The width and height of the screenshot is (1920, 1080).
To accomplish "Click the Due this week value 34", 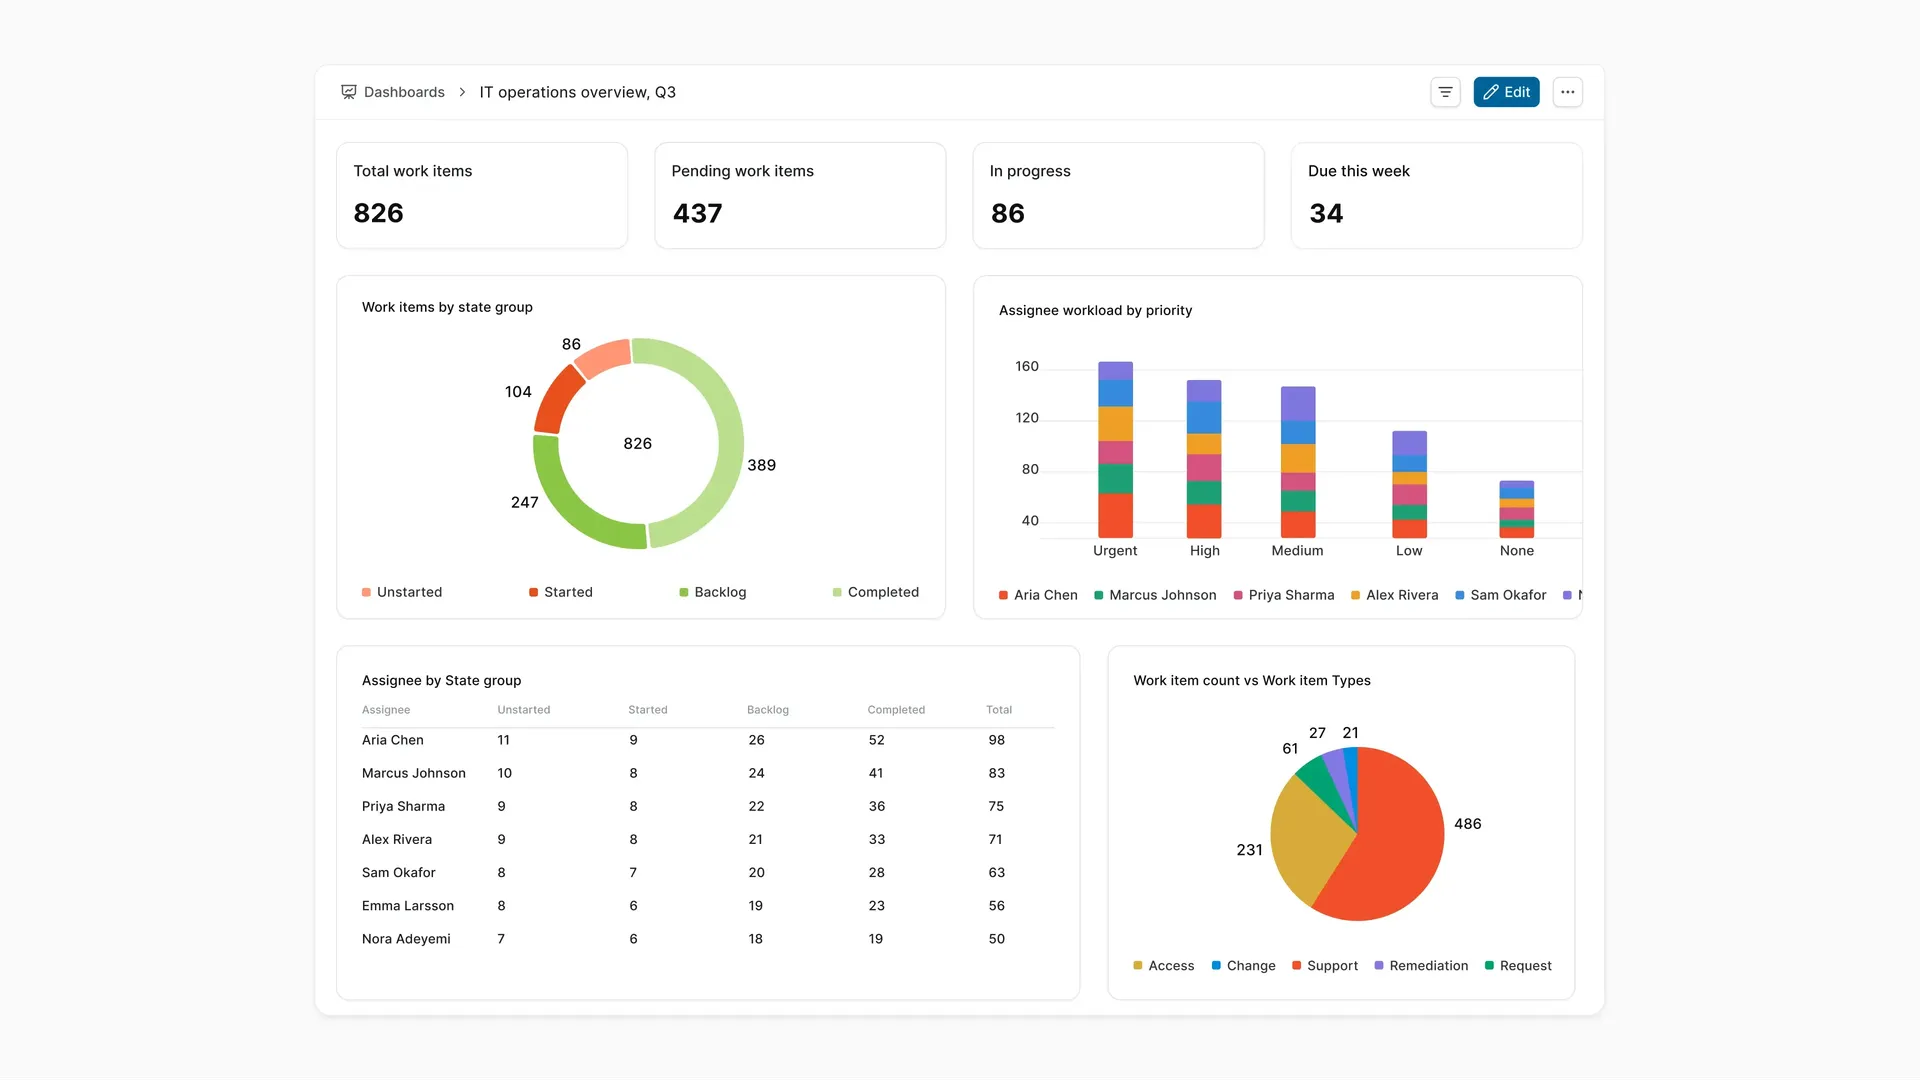I will click(1326, 213).
